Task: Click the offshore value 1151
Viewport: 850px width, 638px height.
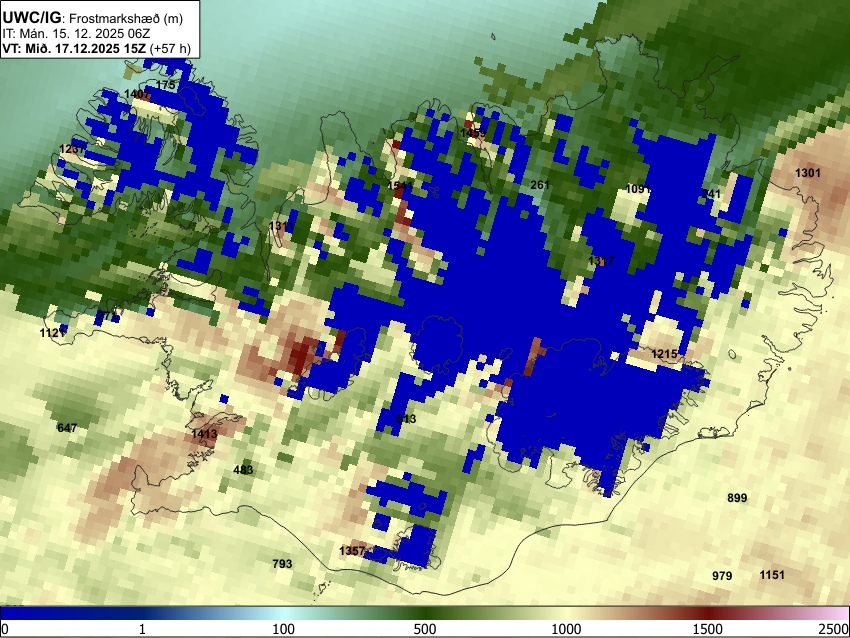Action: pyautogui.click(x=772, y=575)
